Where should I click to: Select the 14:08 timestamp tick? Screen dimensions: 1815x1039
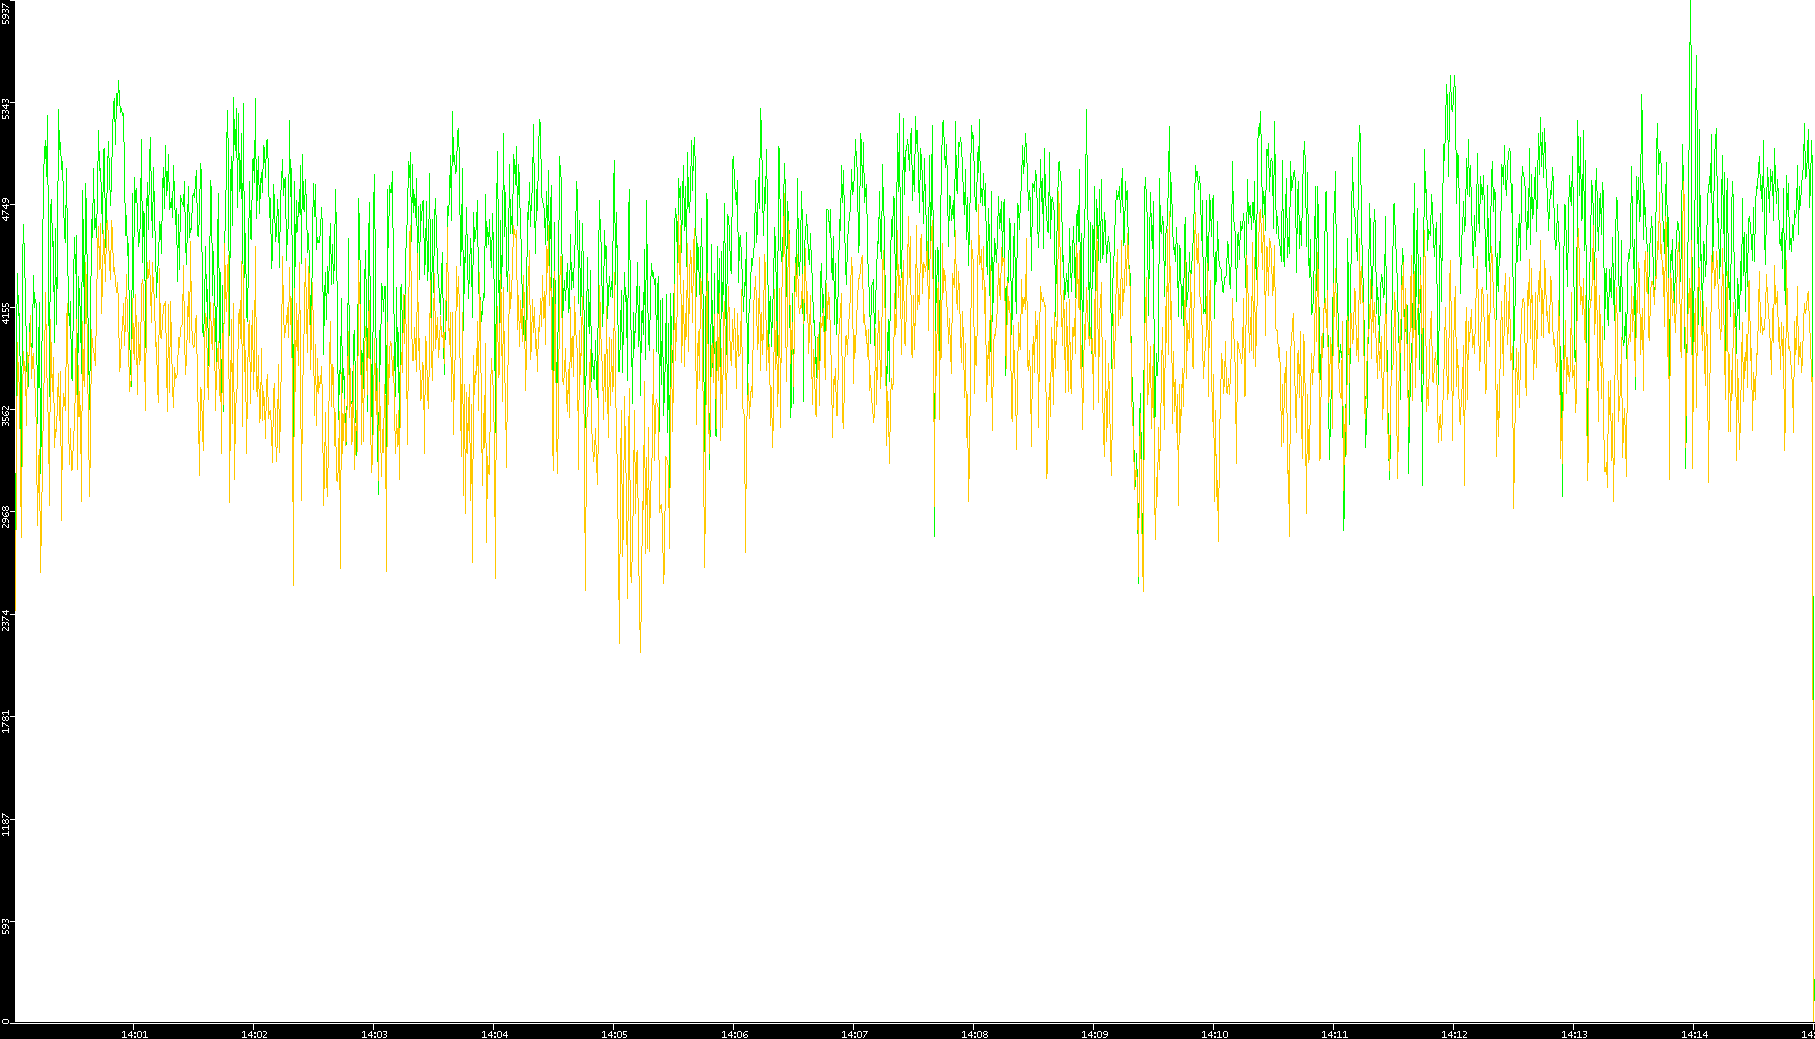(x=974, y=1033)
